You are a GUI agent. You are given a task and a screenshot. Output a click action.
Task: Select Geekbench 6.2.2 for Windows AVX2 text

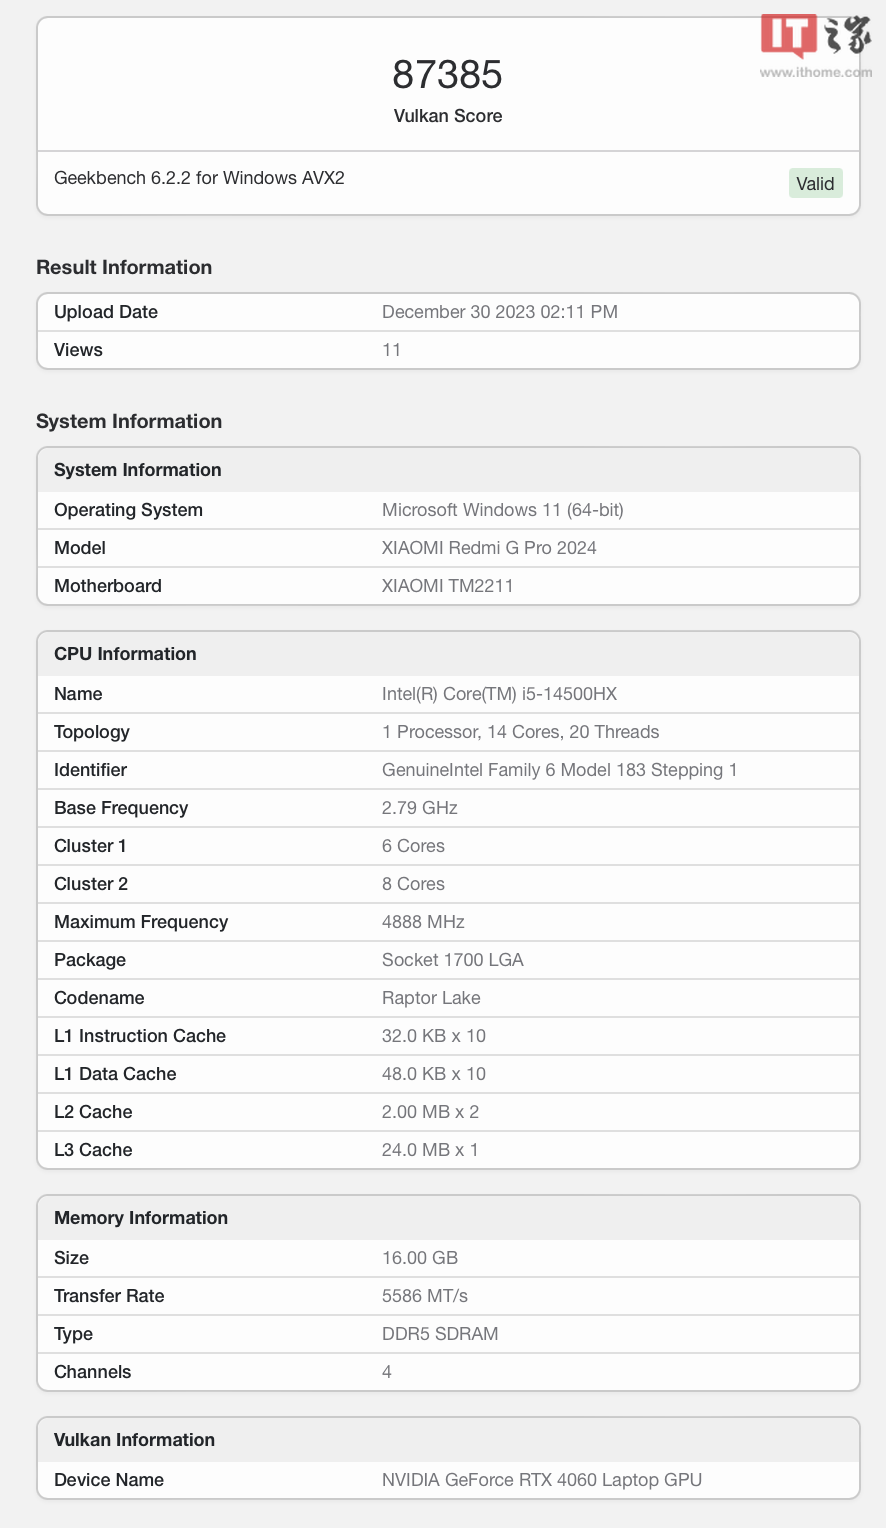(199, 178)
